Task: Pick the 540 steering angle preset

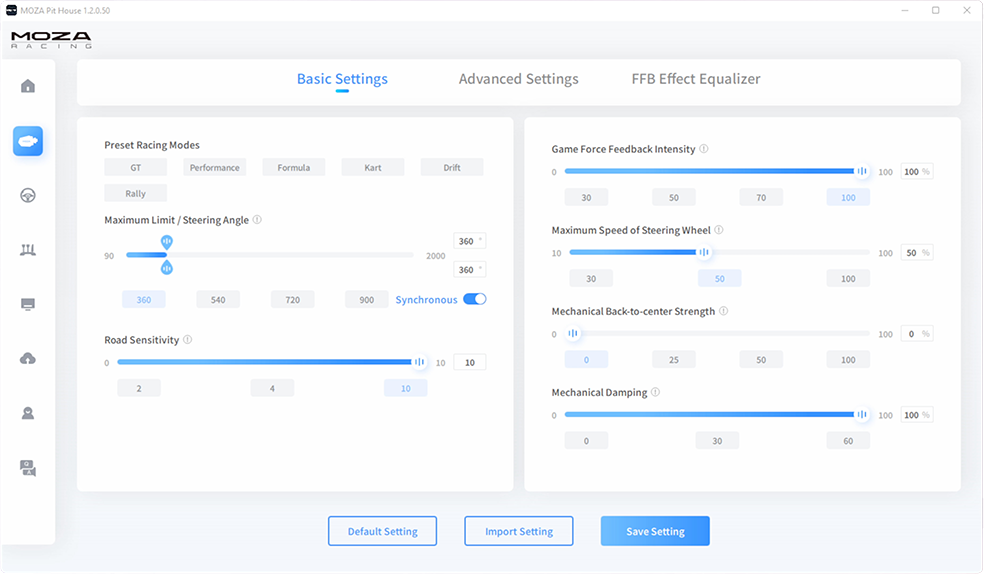Action: [218, 300]
